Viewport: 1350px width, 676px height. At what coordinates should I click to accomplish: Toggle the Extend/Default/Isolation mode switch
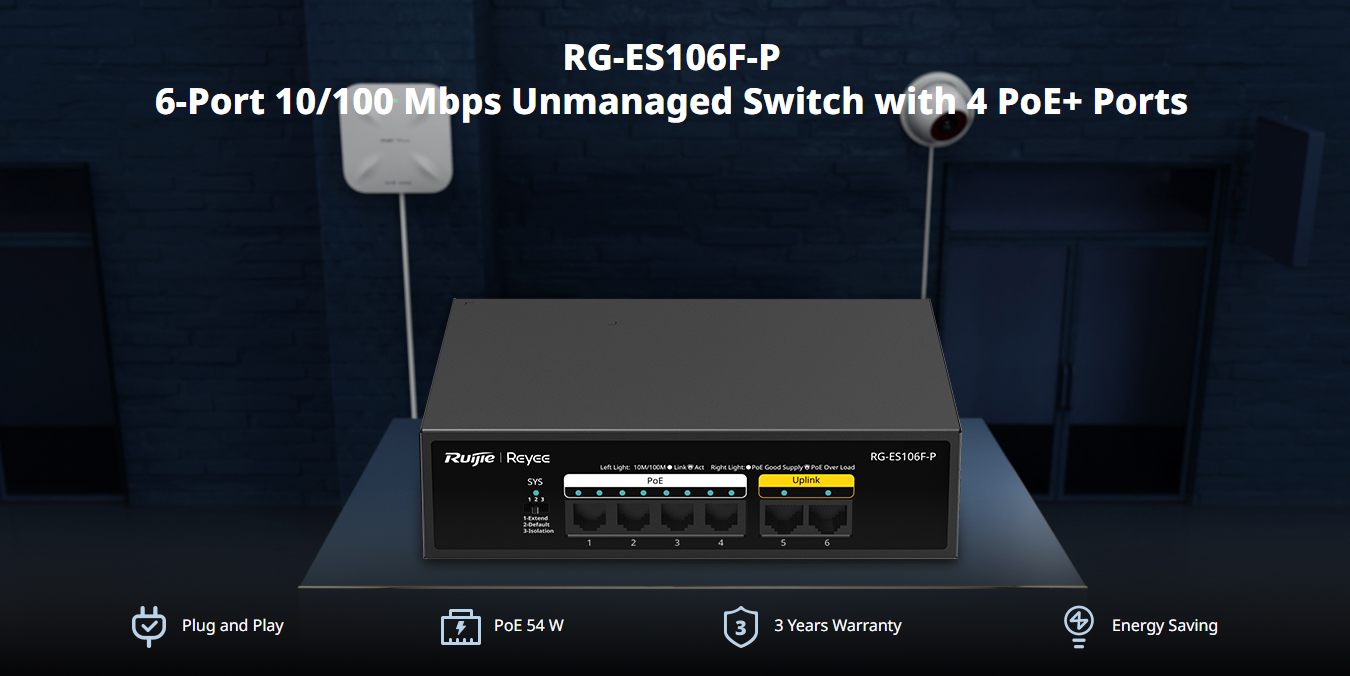tap(536, 510)
